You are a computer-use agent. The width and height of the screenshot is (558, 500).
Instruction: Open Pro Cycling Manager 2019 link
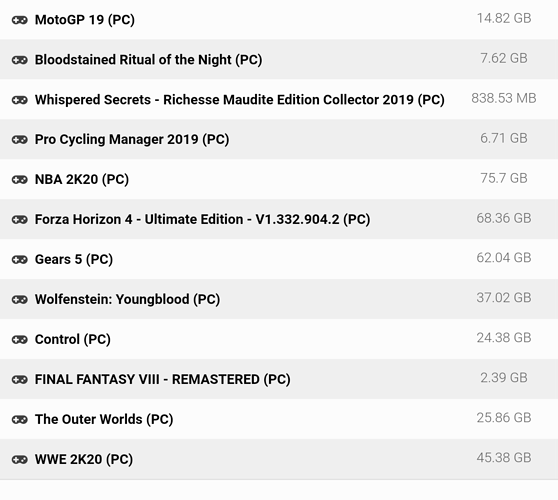point(132,140)
